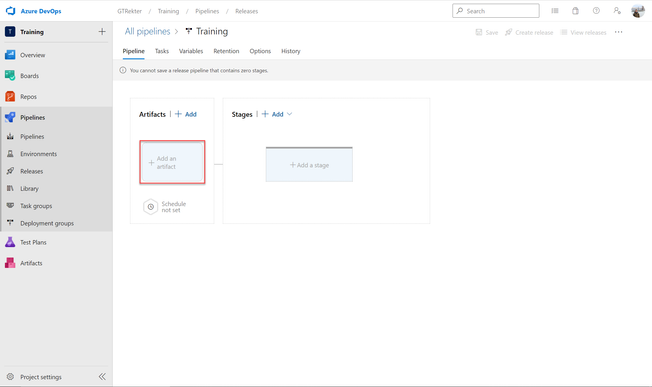Click the marketplace shopping bag icon
The image size is (652, 387).
575,11
